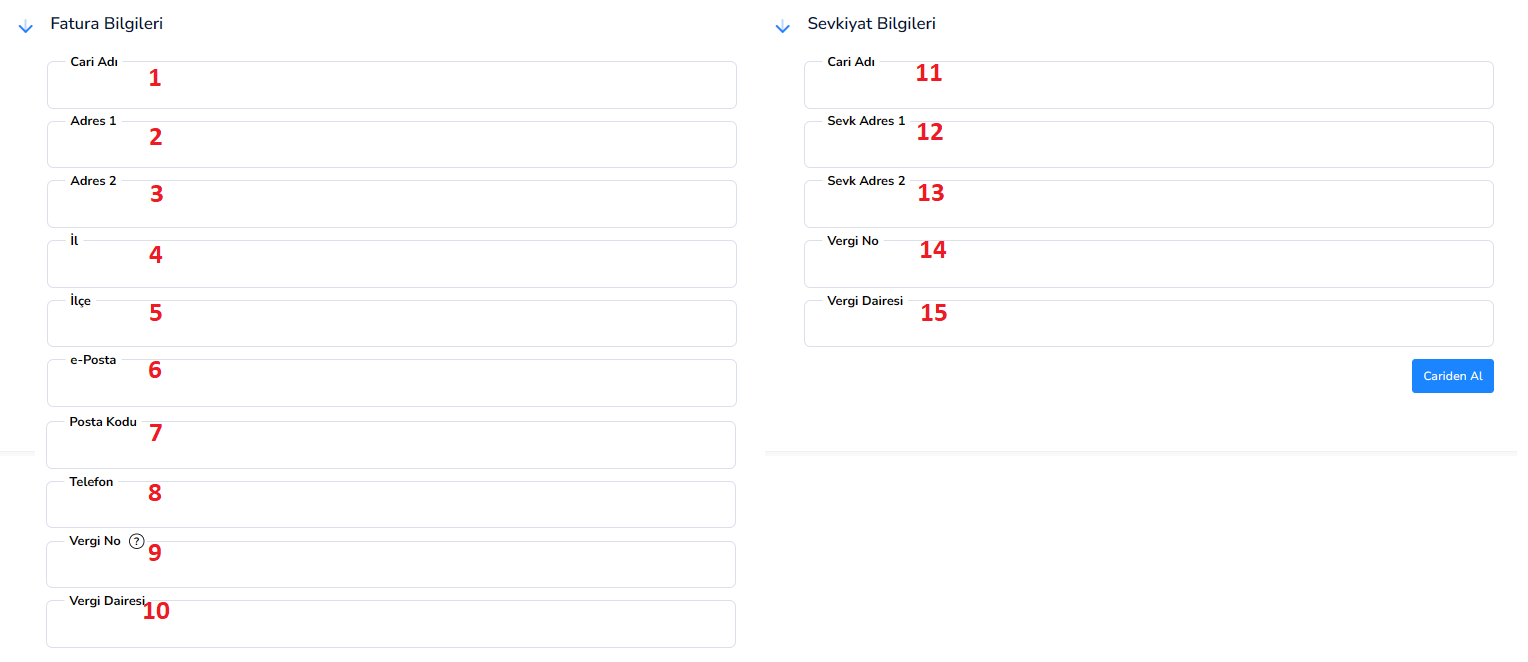Collapse the Sevkiyat Bilgileri section arrow

point(783,27)
